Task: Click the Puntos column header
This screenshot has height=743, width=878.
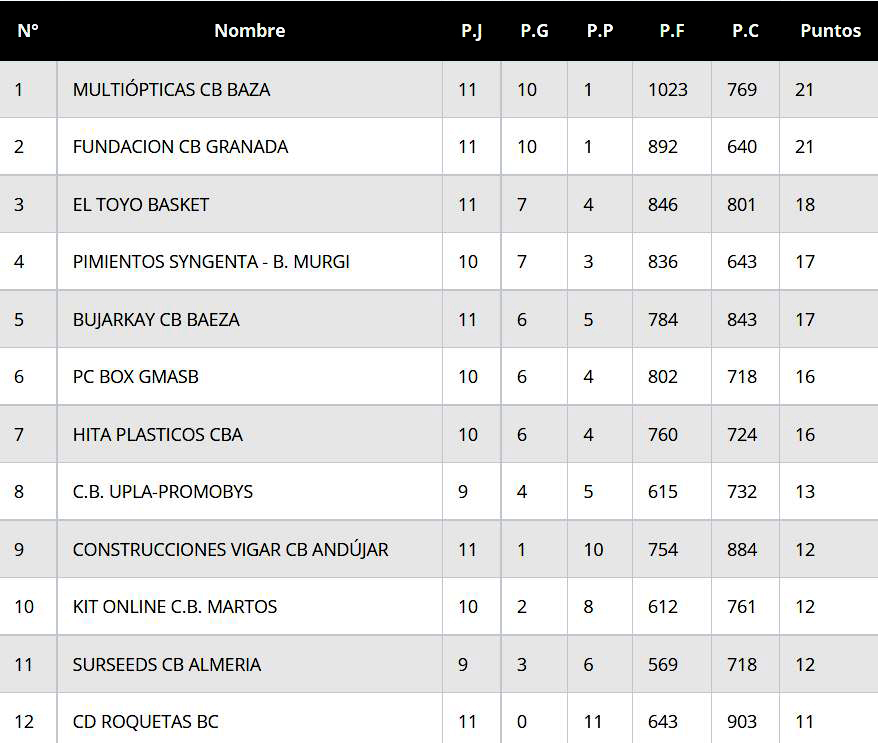Action: click(x=830, y=31)
